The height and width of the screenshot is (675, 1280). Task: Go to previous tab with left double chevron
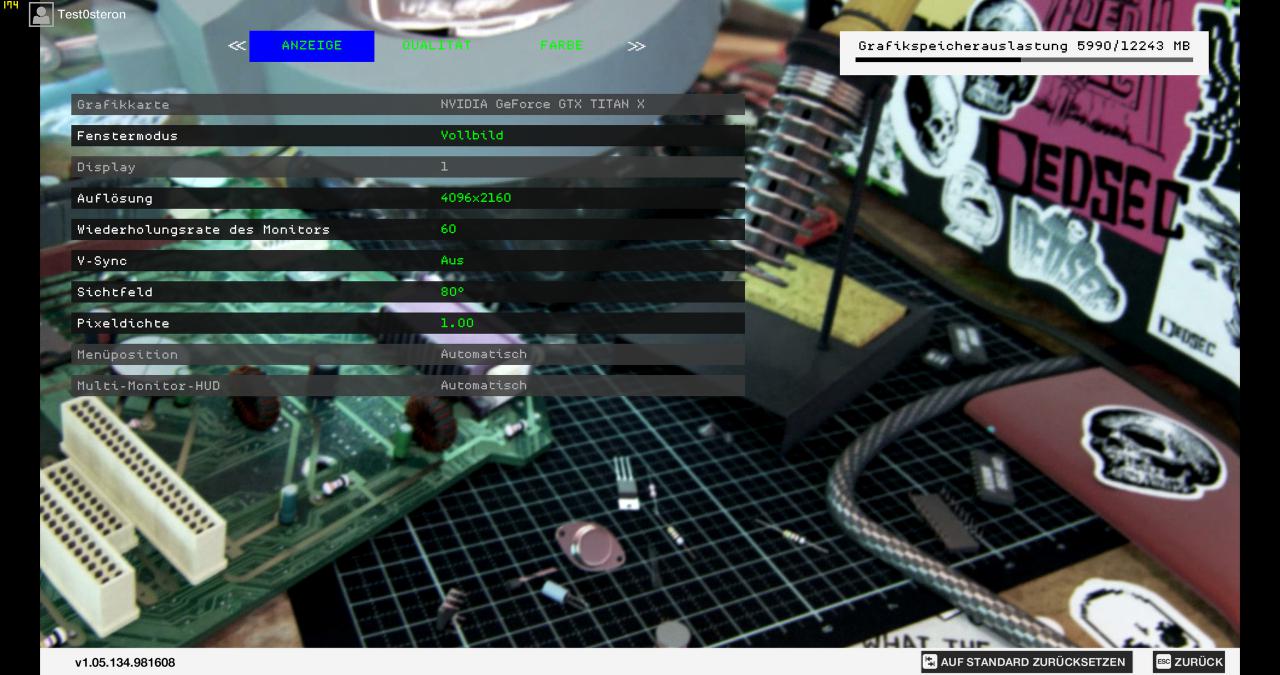(x=236, y=46)
